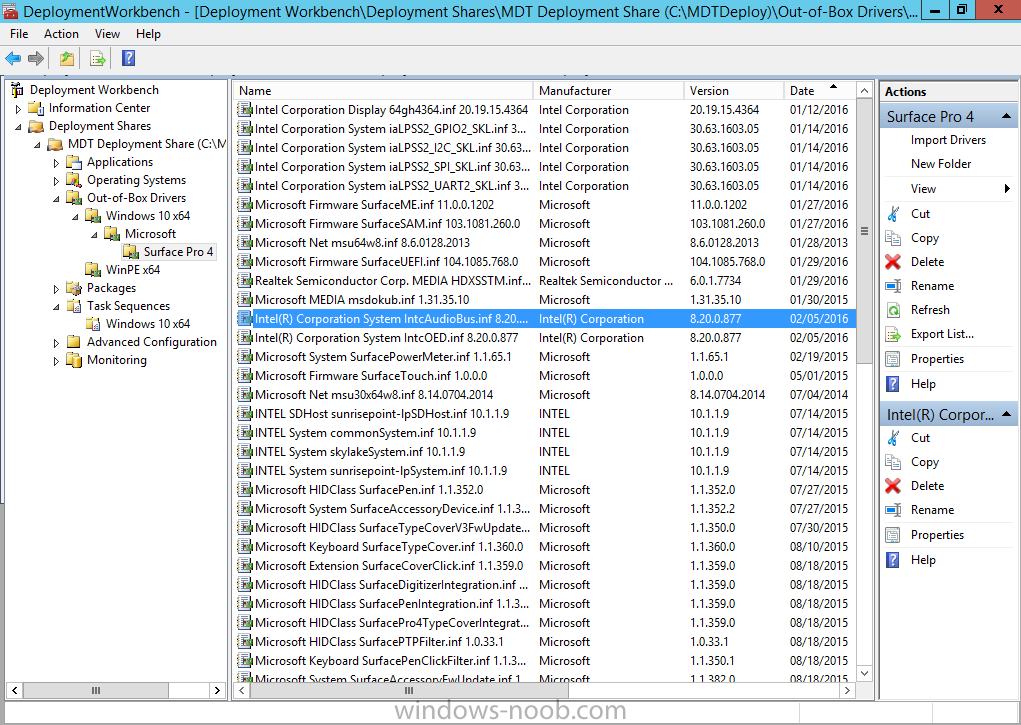Collapse the Task Sequences node
Viewport: 1021px width, 725px height.
click(x=56, y=307)
